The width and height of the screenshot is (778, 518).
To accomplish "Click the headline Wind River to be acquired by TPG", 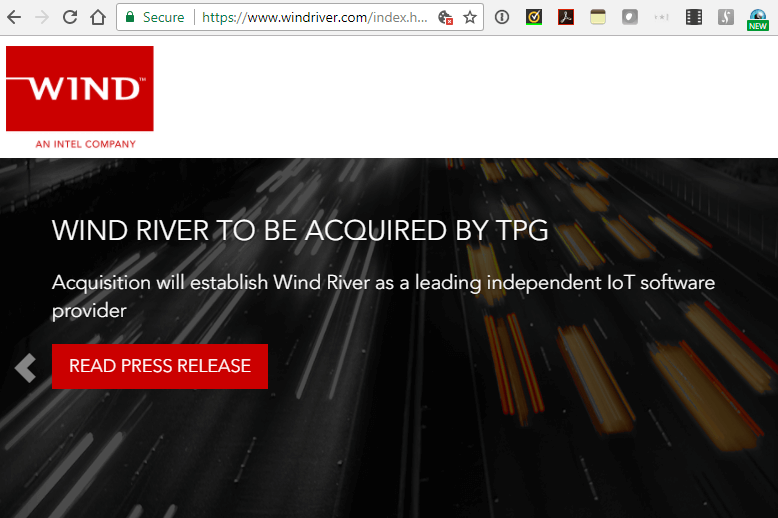I will pos(300,230).
